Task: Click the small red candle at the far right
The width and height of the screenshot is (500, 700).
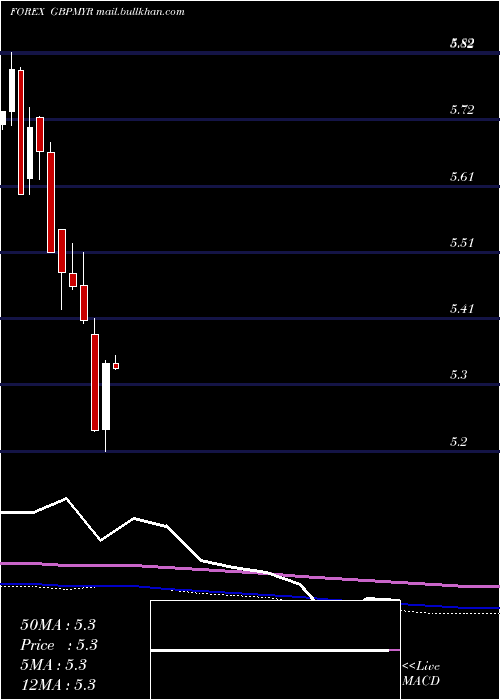Action: click(116, 366)
